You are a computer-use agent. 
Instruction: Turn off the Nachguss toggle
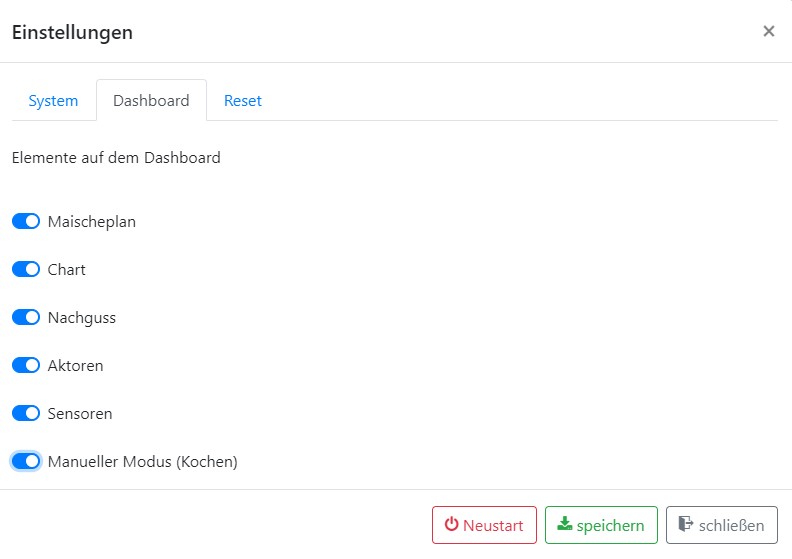click(x=26, y=318)
